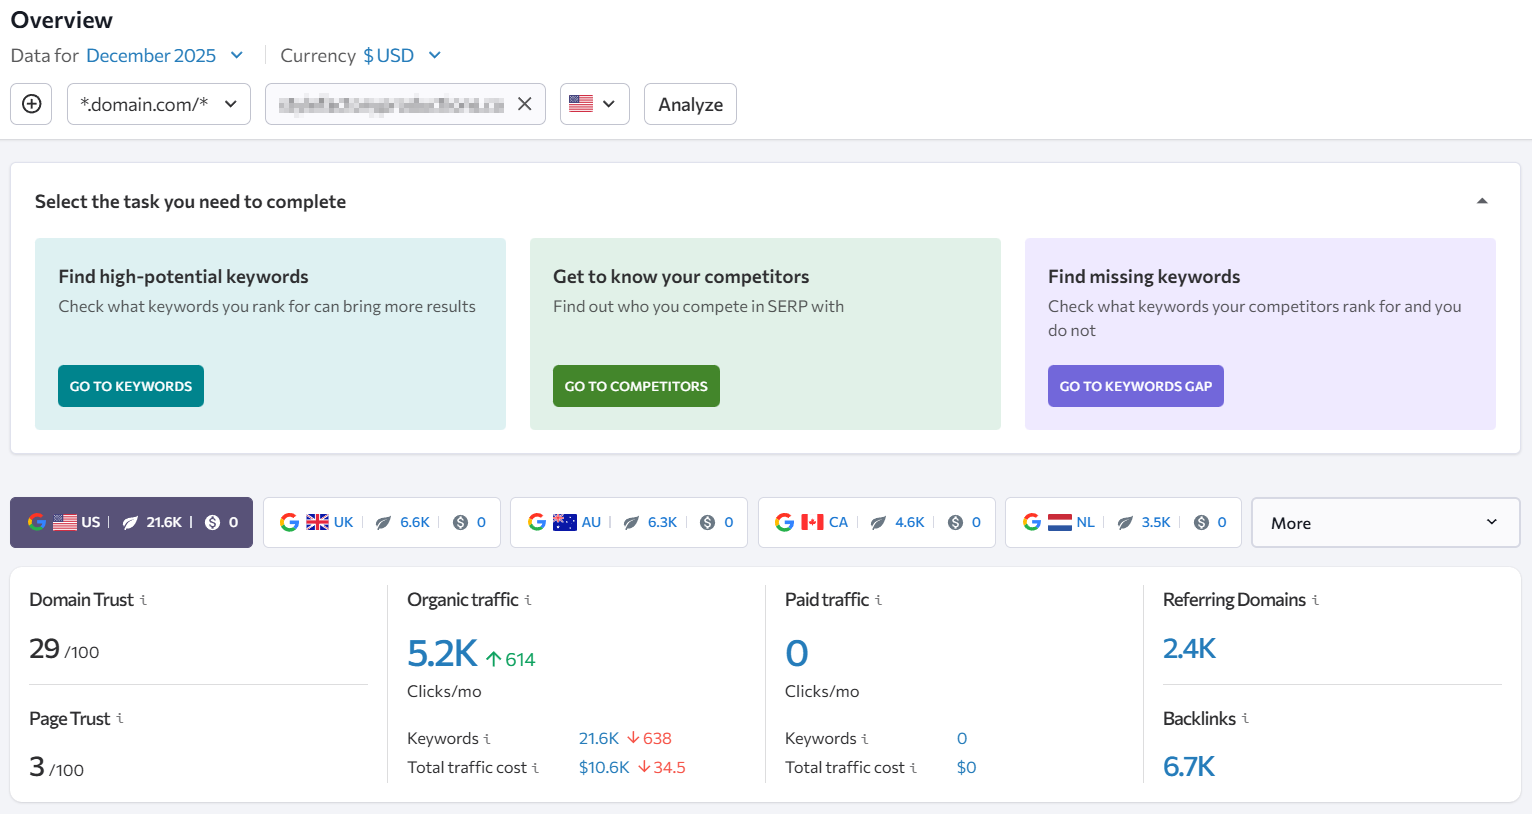
Task: Click the Google icon on the US tab
Action: point(39,521)
